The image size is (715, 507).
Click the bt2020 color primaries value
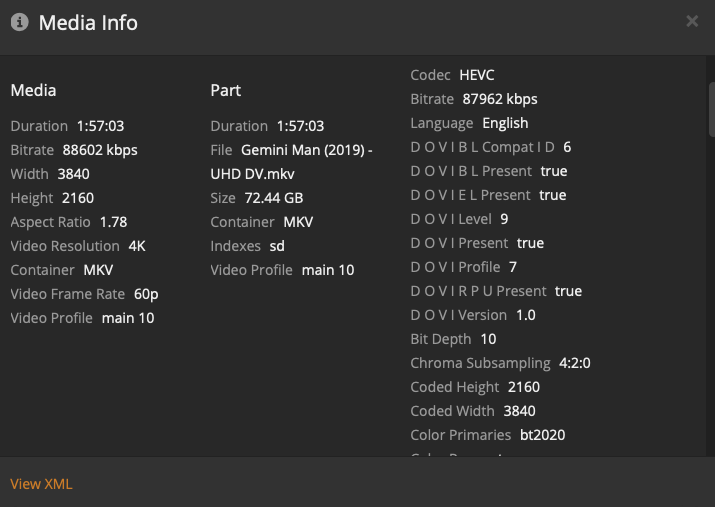(x=543, y=435)
